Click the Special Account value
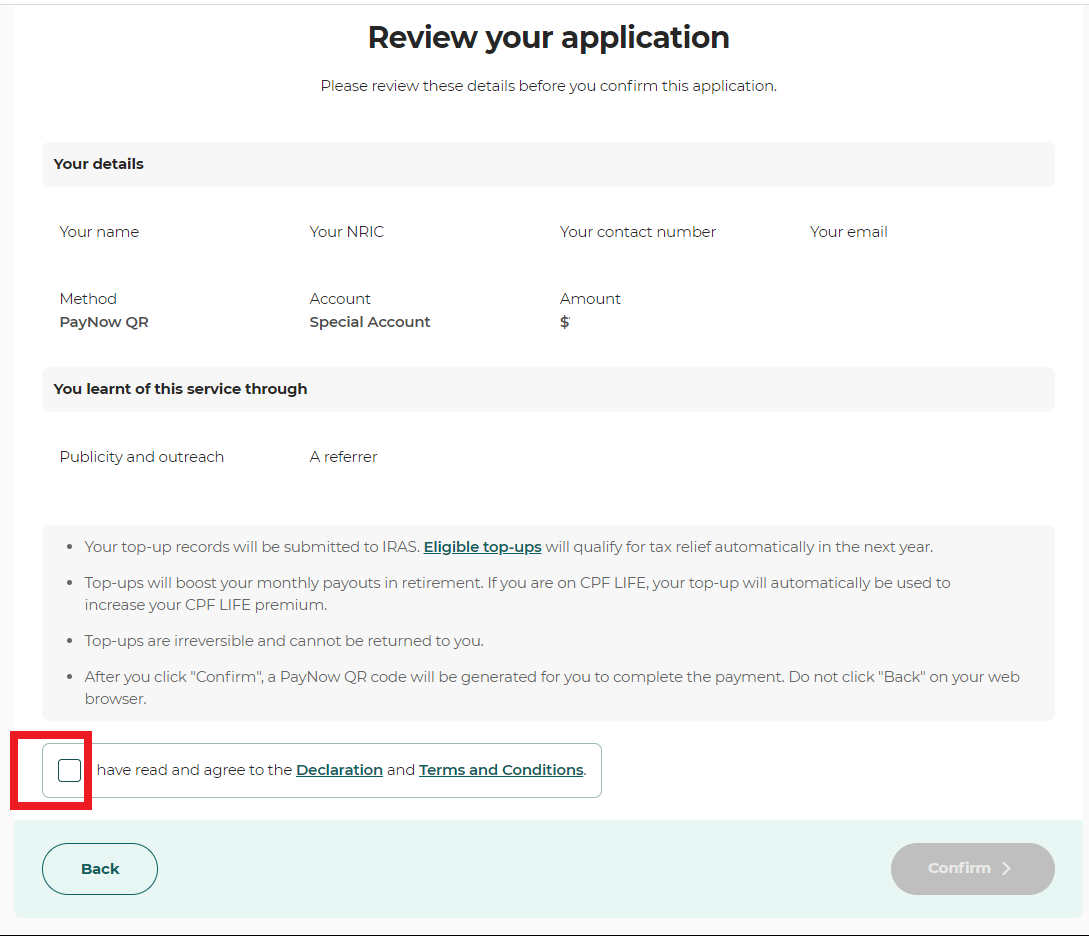The width and height of the screenshot is (1089, 936). pyautogui.click(x=370, y=322)
